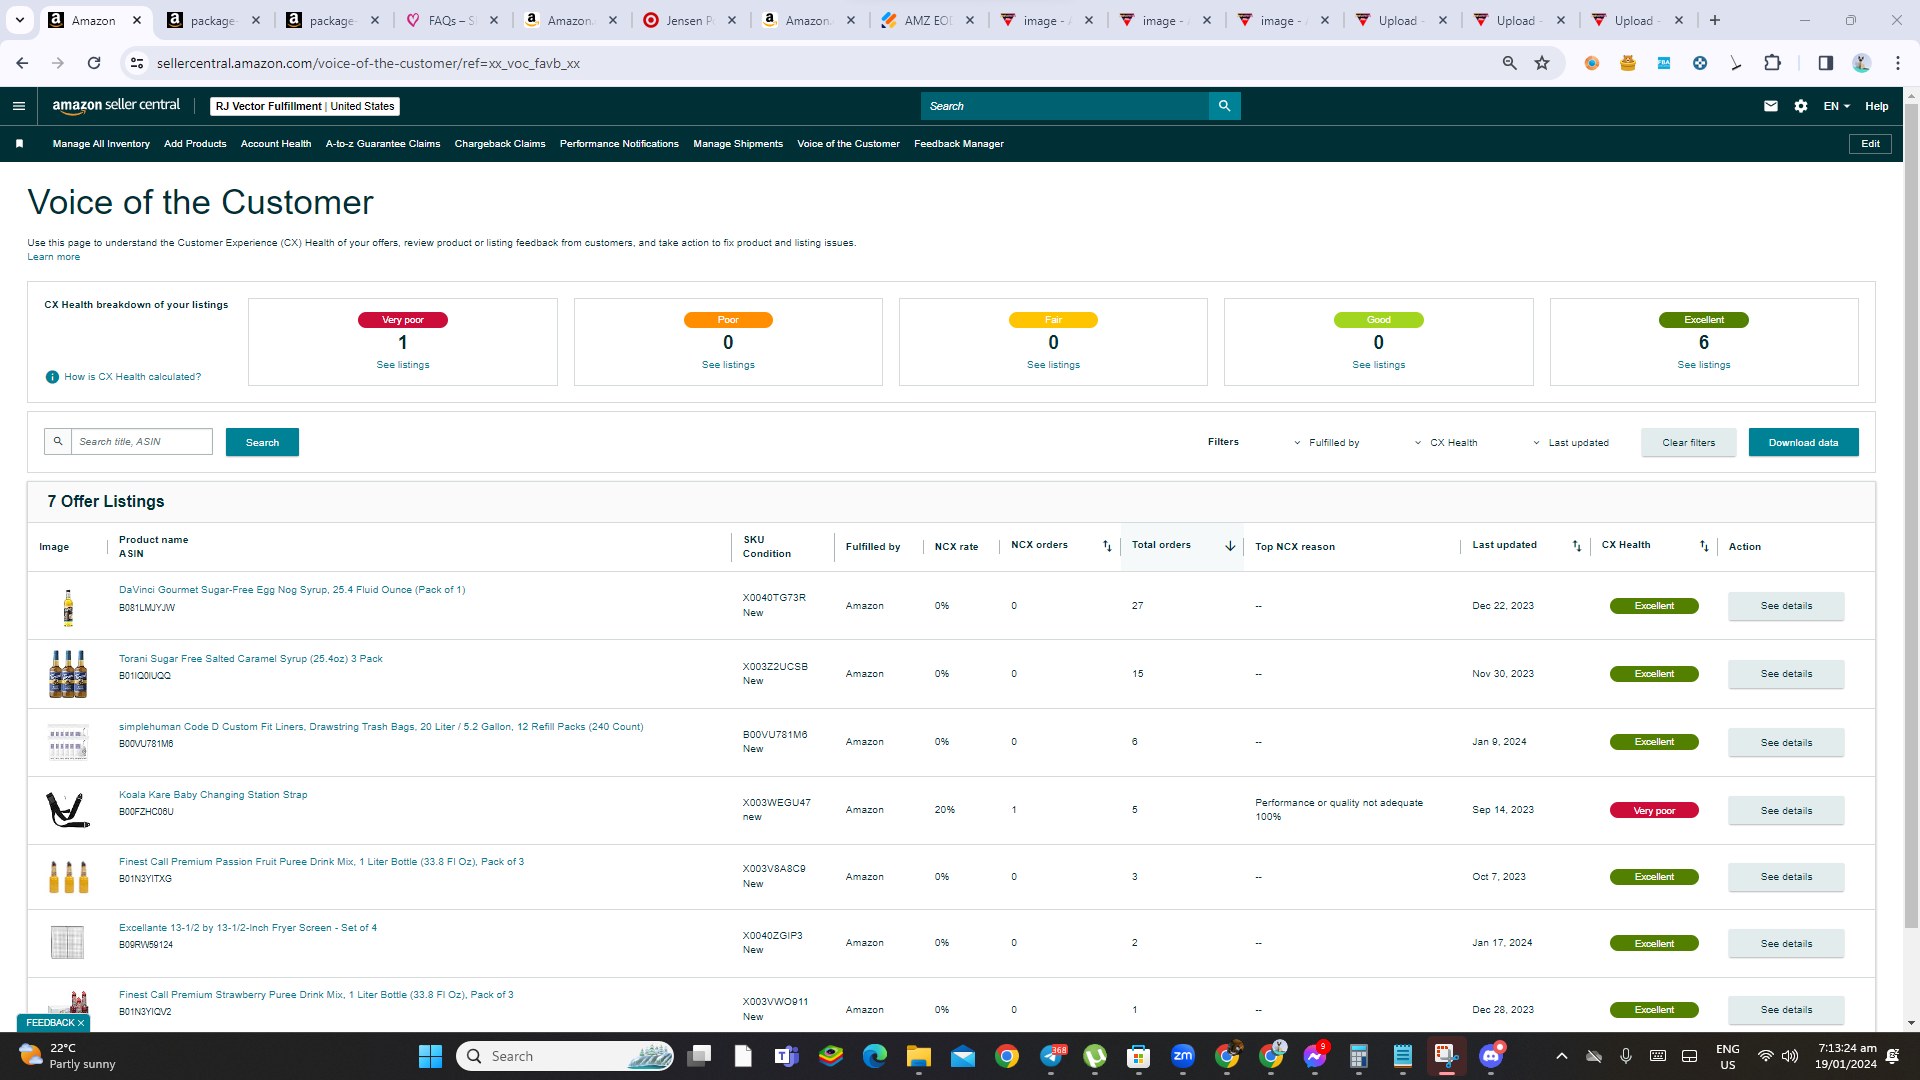Sort by Last updated column arrows
This screenshot has height=1080, width=1920.
point(1577,546)
